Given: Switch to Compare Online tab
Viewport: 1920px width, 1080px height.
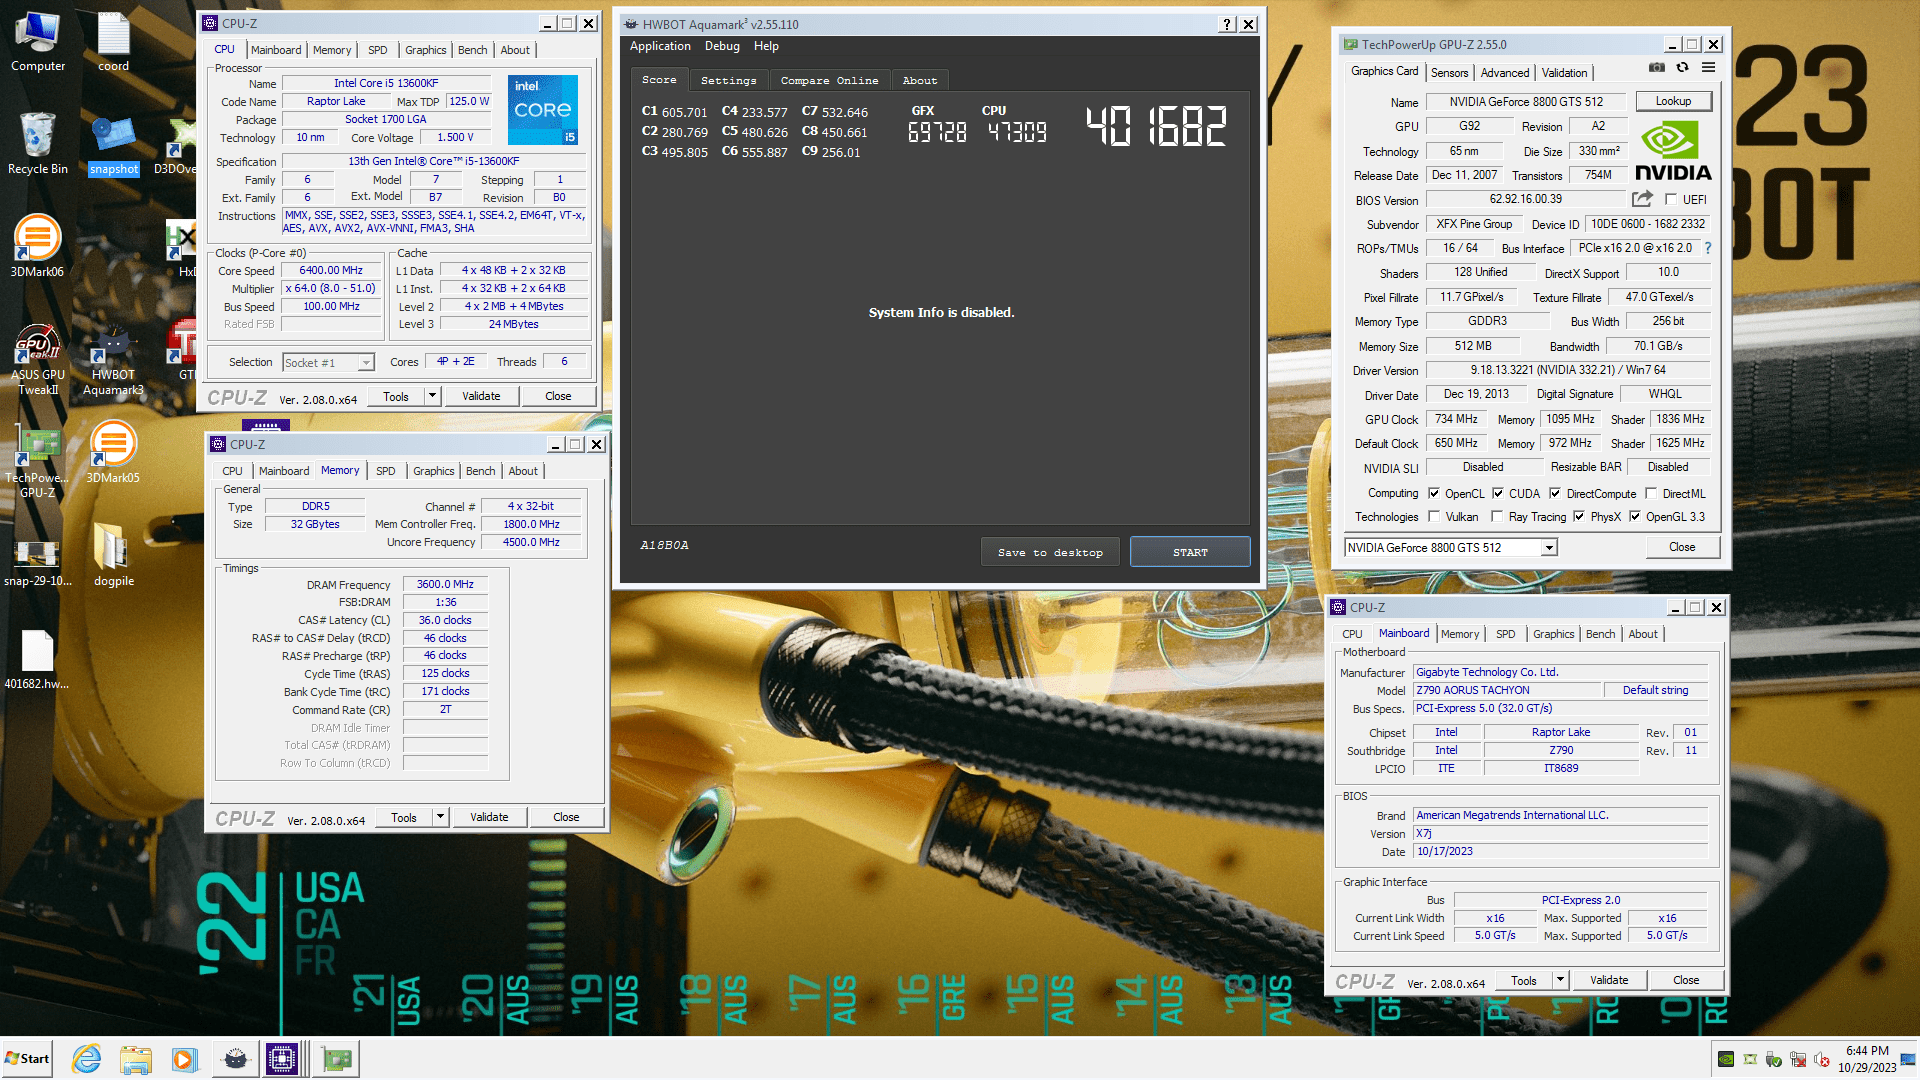Looking at the screenshot, I should click(x=829, y=80).
